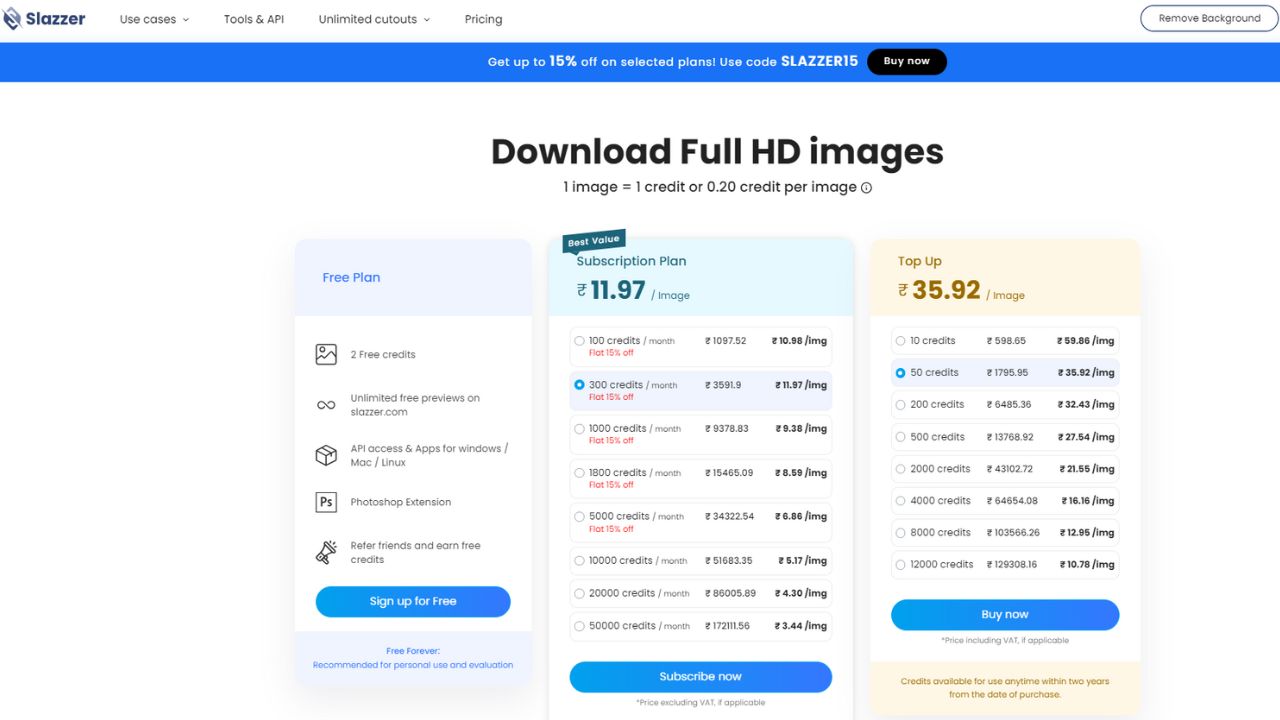Select the 50000 credits per month plan
Screen dimensions: 1280x720
click(x=701, y=626)
